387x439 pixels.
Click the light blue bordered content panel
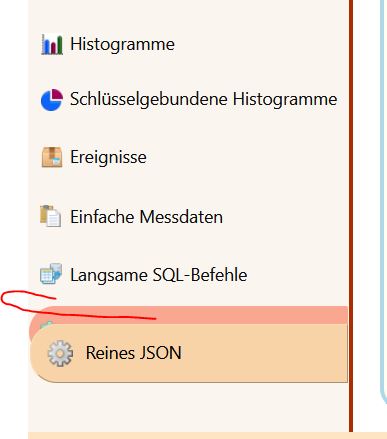[x=383, y=200]
